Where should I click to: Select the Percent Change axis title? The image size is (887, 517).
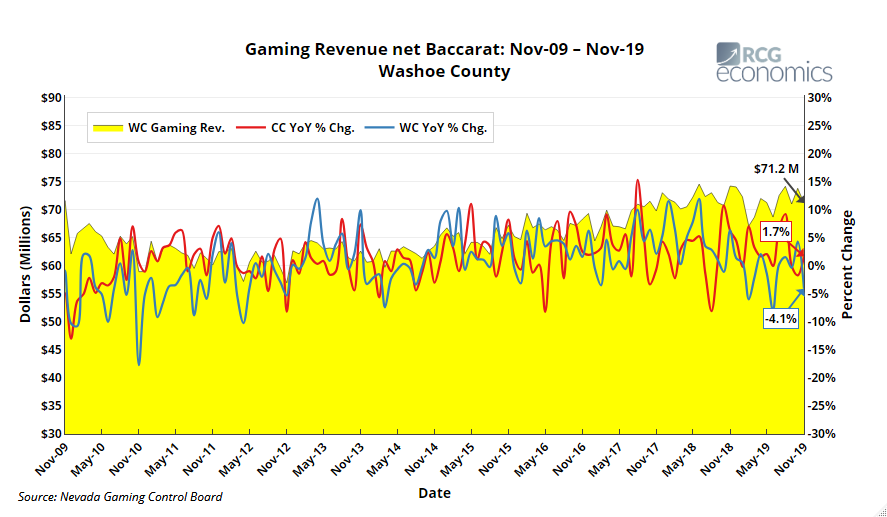click(x=848, y=266)
